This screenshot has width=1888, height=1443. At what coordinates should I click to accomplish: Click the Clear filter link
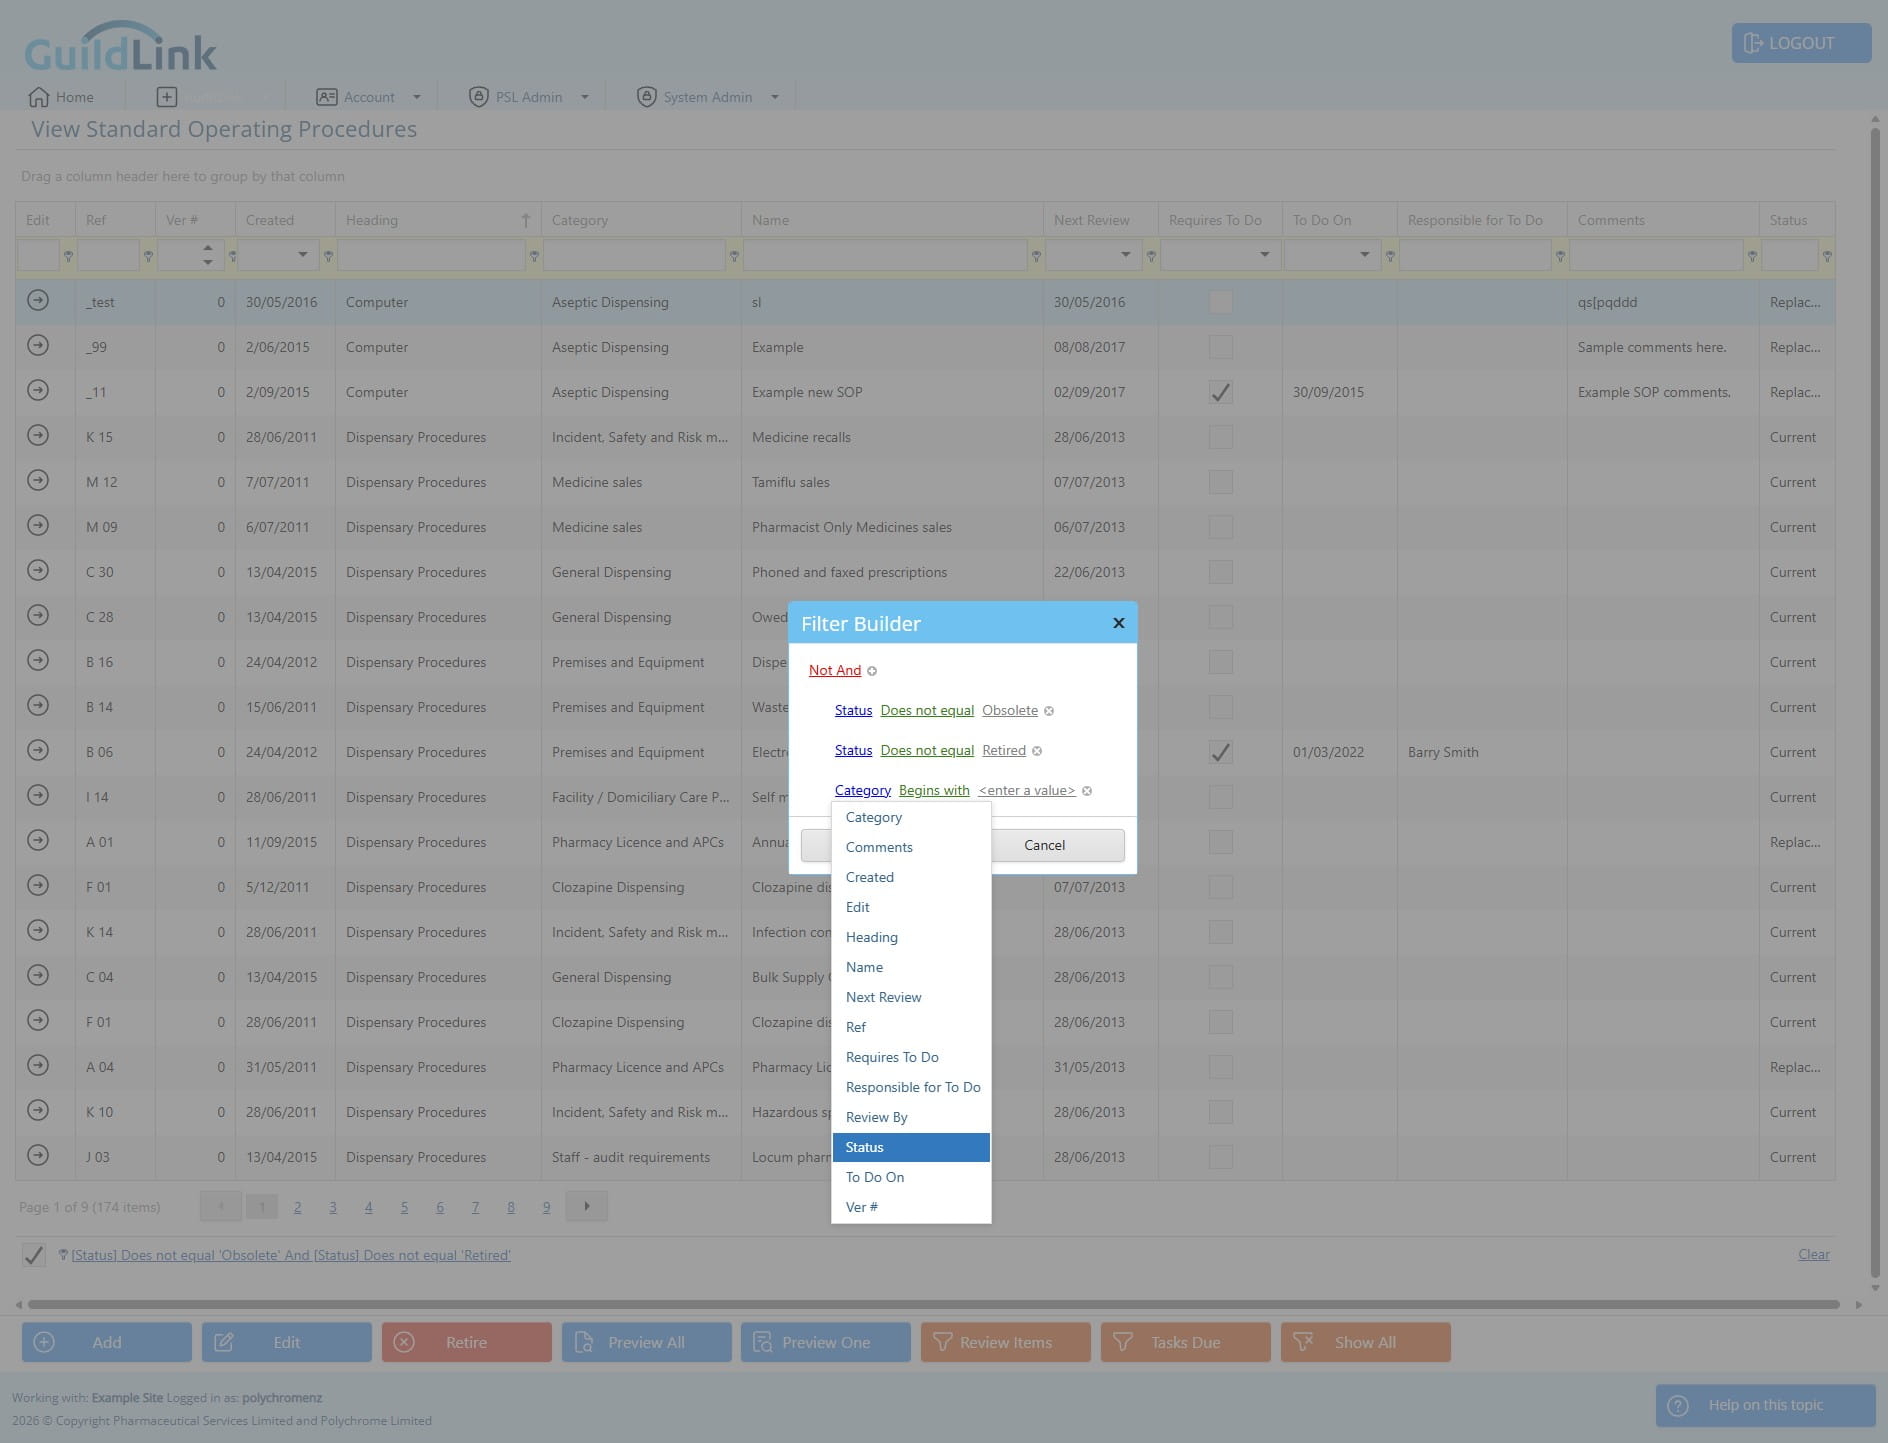tap(1813, 1254)
